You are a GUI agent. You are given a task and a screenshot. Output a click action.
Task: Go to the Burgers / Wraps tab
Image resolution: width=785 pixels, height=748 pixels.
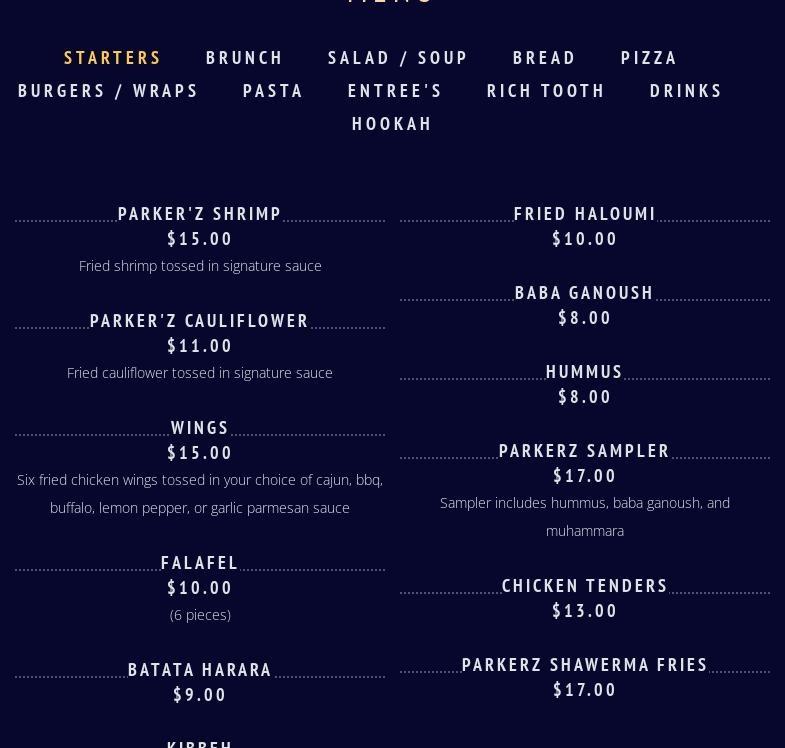tap(109, 91)
